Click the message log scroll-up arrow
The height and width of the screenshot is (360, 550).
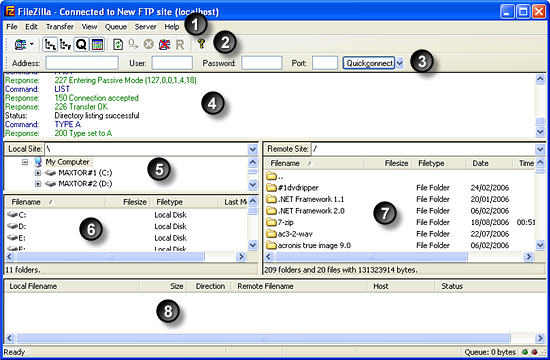coord(540,79)
